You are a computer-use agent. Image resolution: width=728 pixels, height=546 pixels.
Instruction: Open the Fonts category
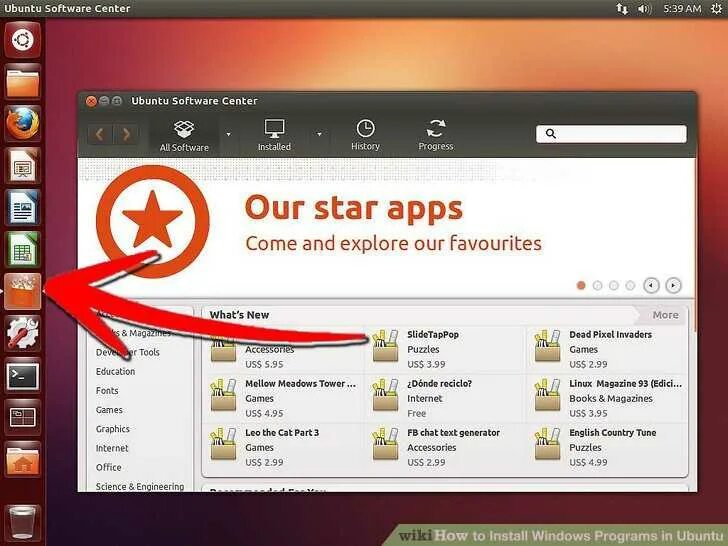[x=107, y=390]
